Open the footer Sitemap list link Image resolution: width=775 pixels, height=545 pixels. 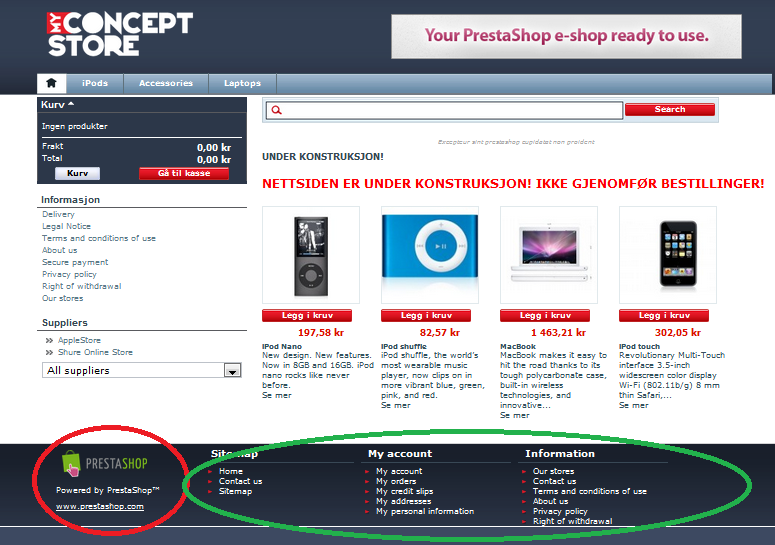[235, 491]
